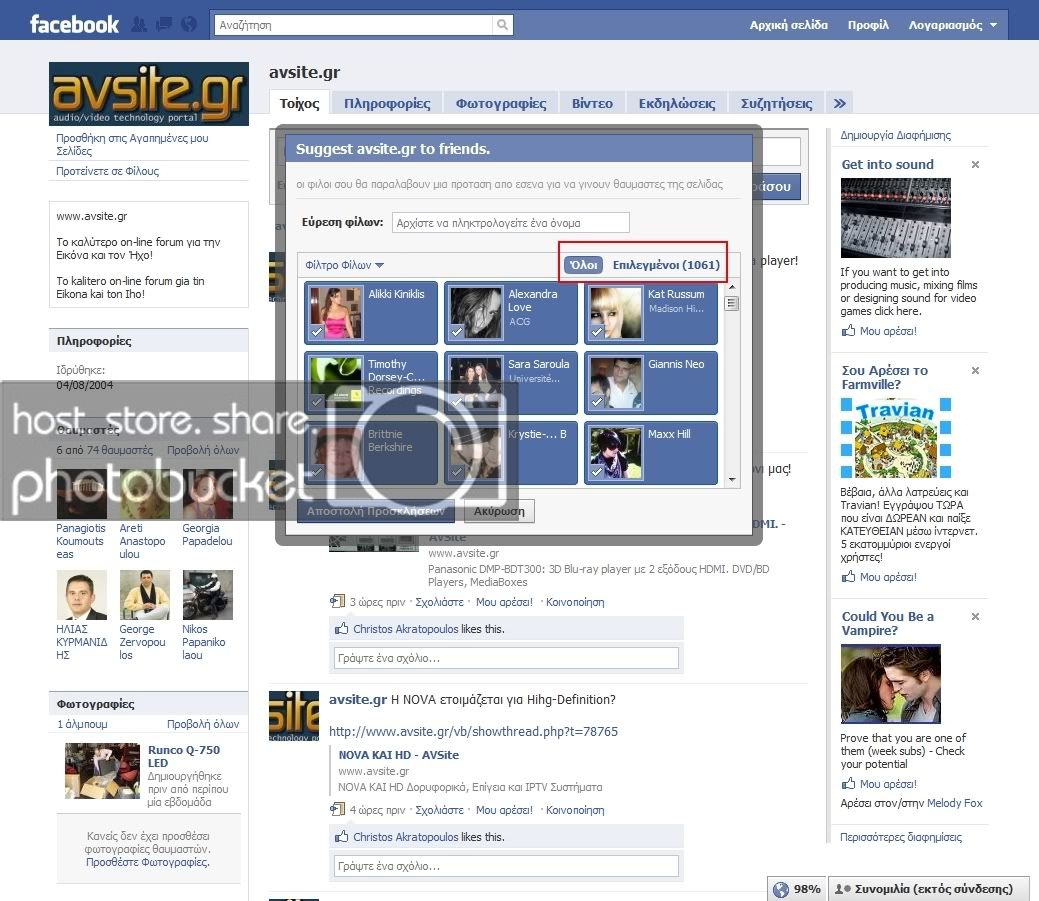The width and height of the screenshot is (1039, 901).
Task: Click Προβολή όλων for fans
Action: click(x=203, y=450)
